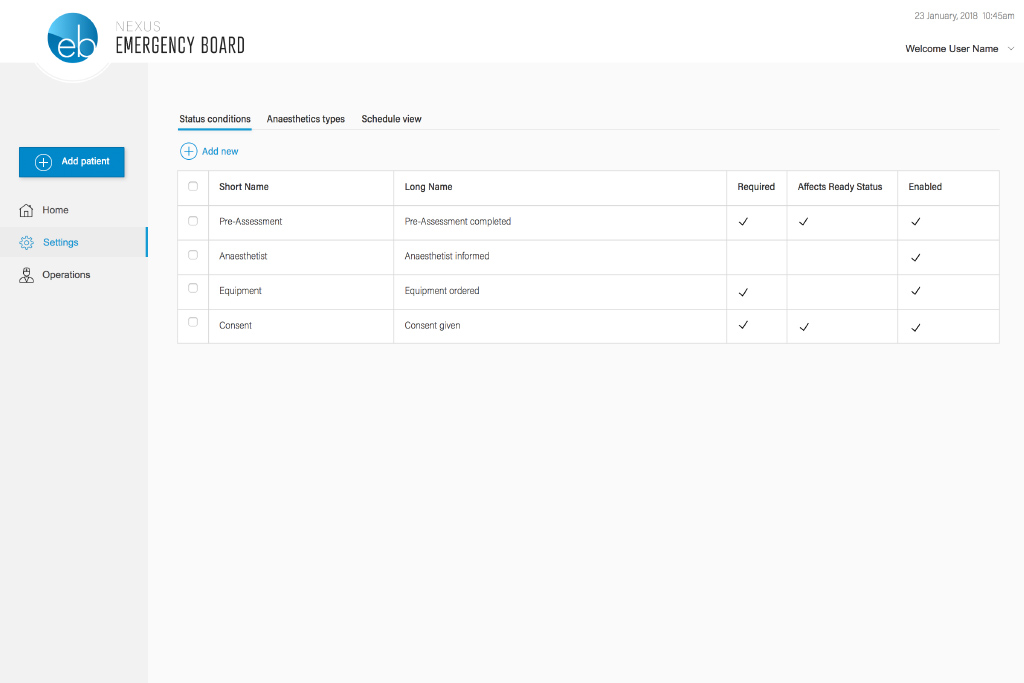Toggle Enabled checkmark for Pre-Assessment
The image size is (1024, 683).
(x=916, y=222)
